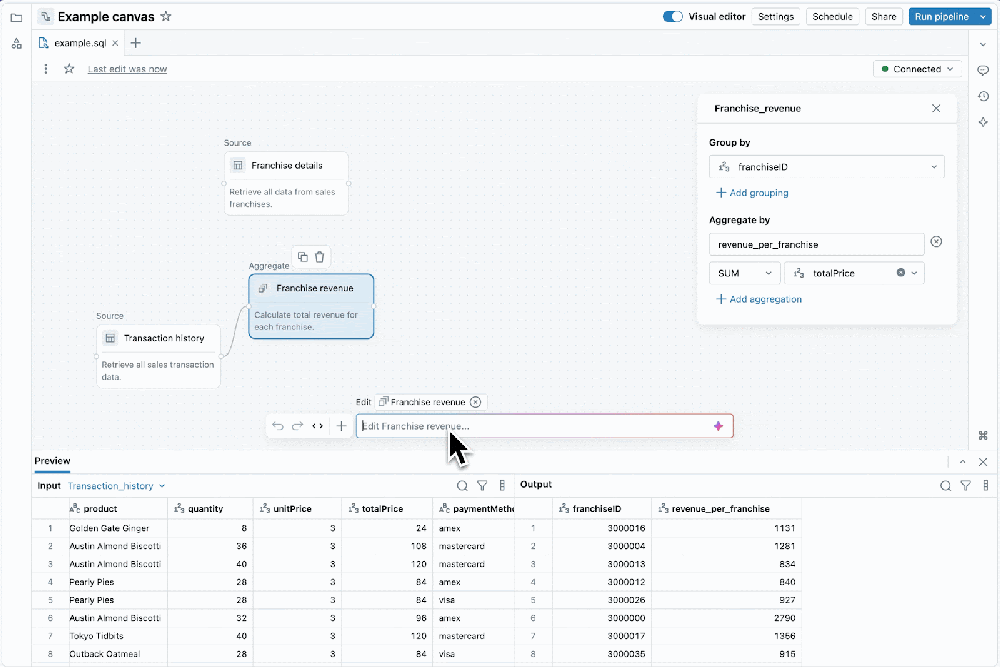Select output cell 3000016

click(602, 528)
